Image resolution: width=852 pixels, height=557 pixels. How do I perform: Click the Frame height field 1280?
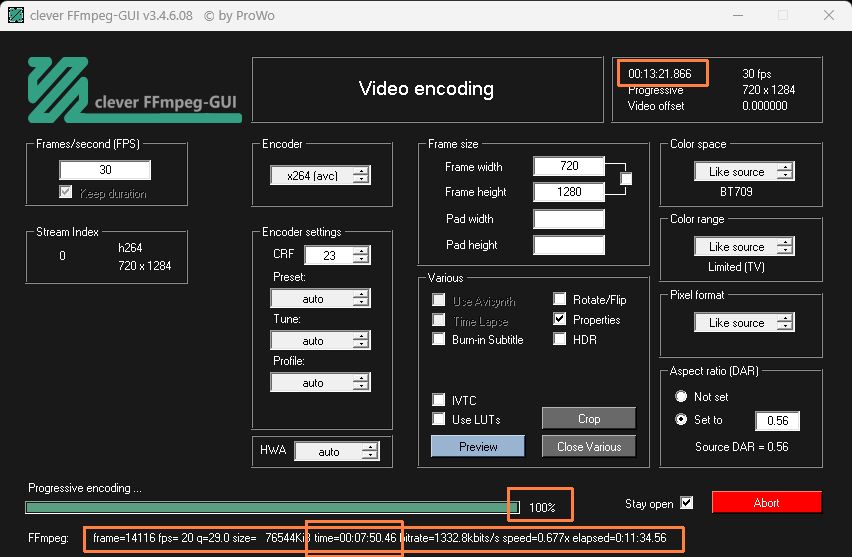click(x=569, y=191)
